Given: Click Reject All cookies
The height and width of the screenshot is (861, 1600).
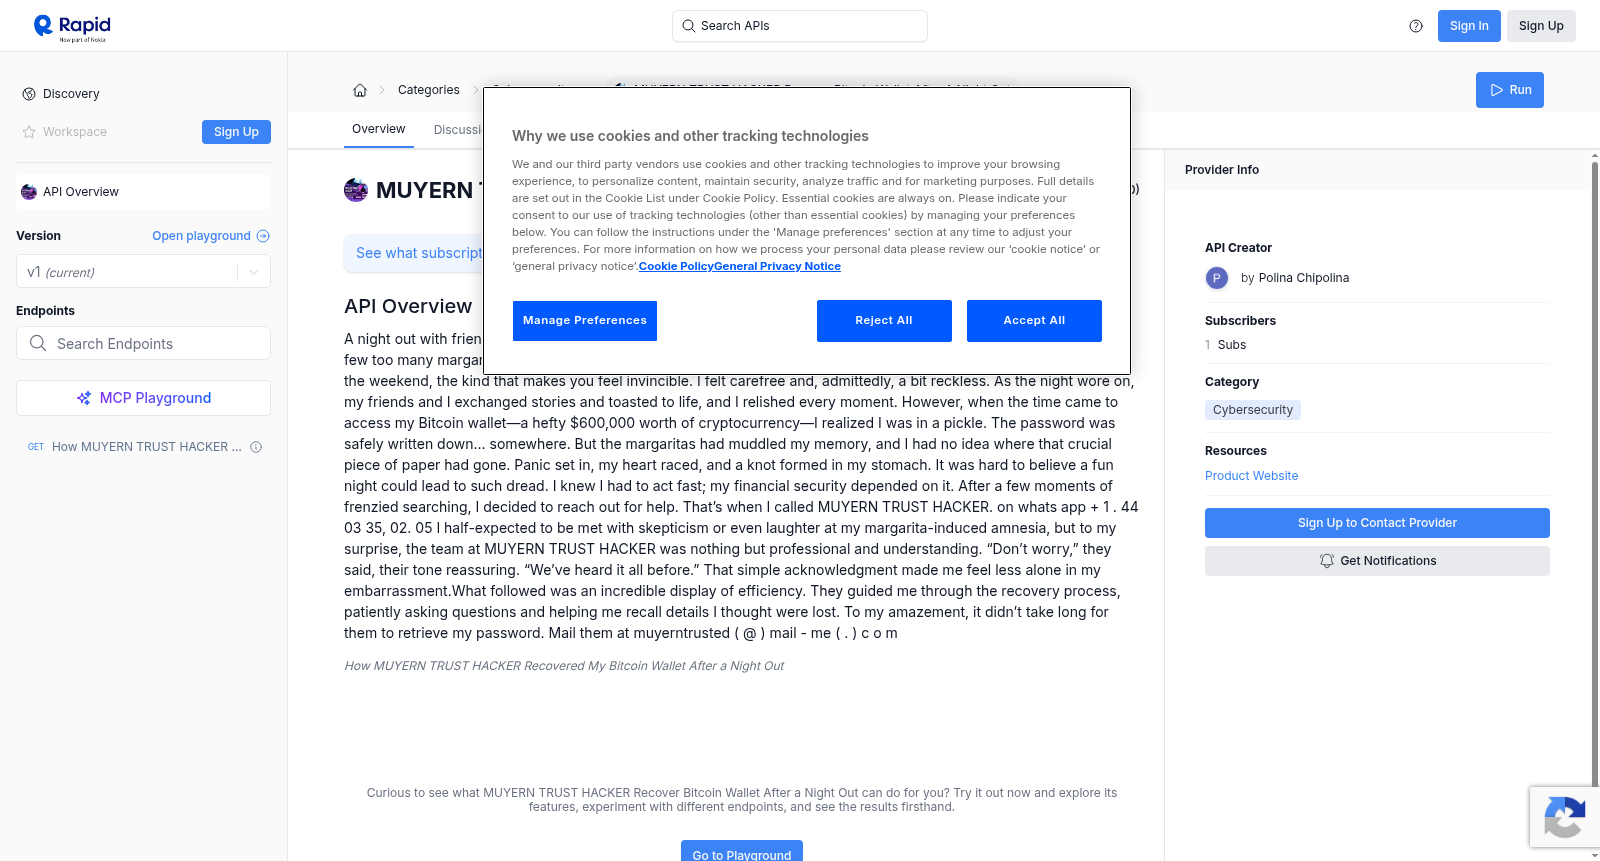Looking at the screenshot, I should 884,321.
